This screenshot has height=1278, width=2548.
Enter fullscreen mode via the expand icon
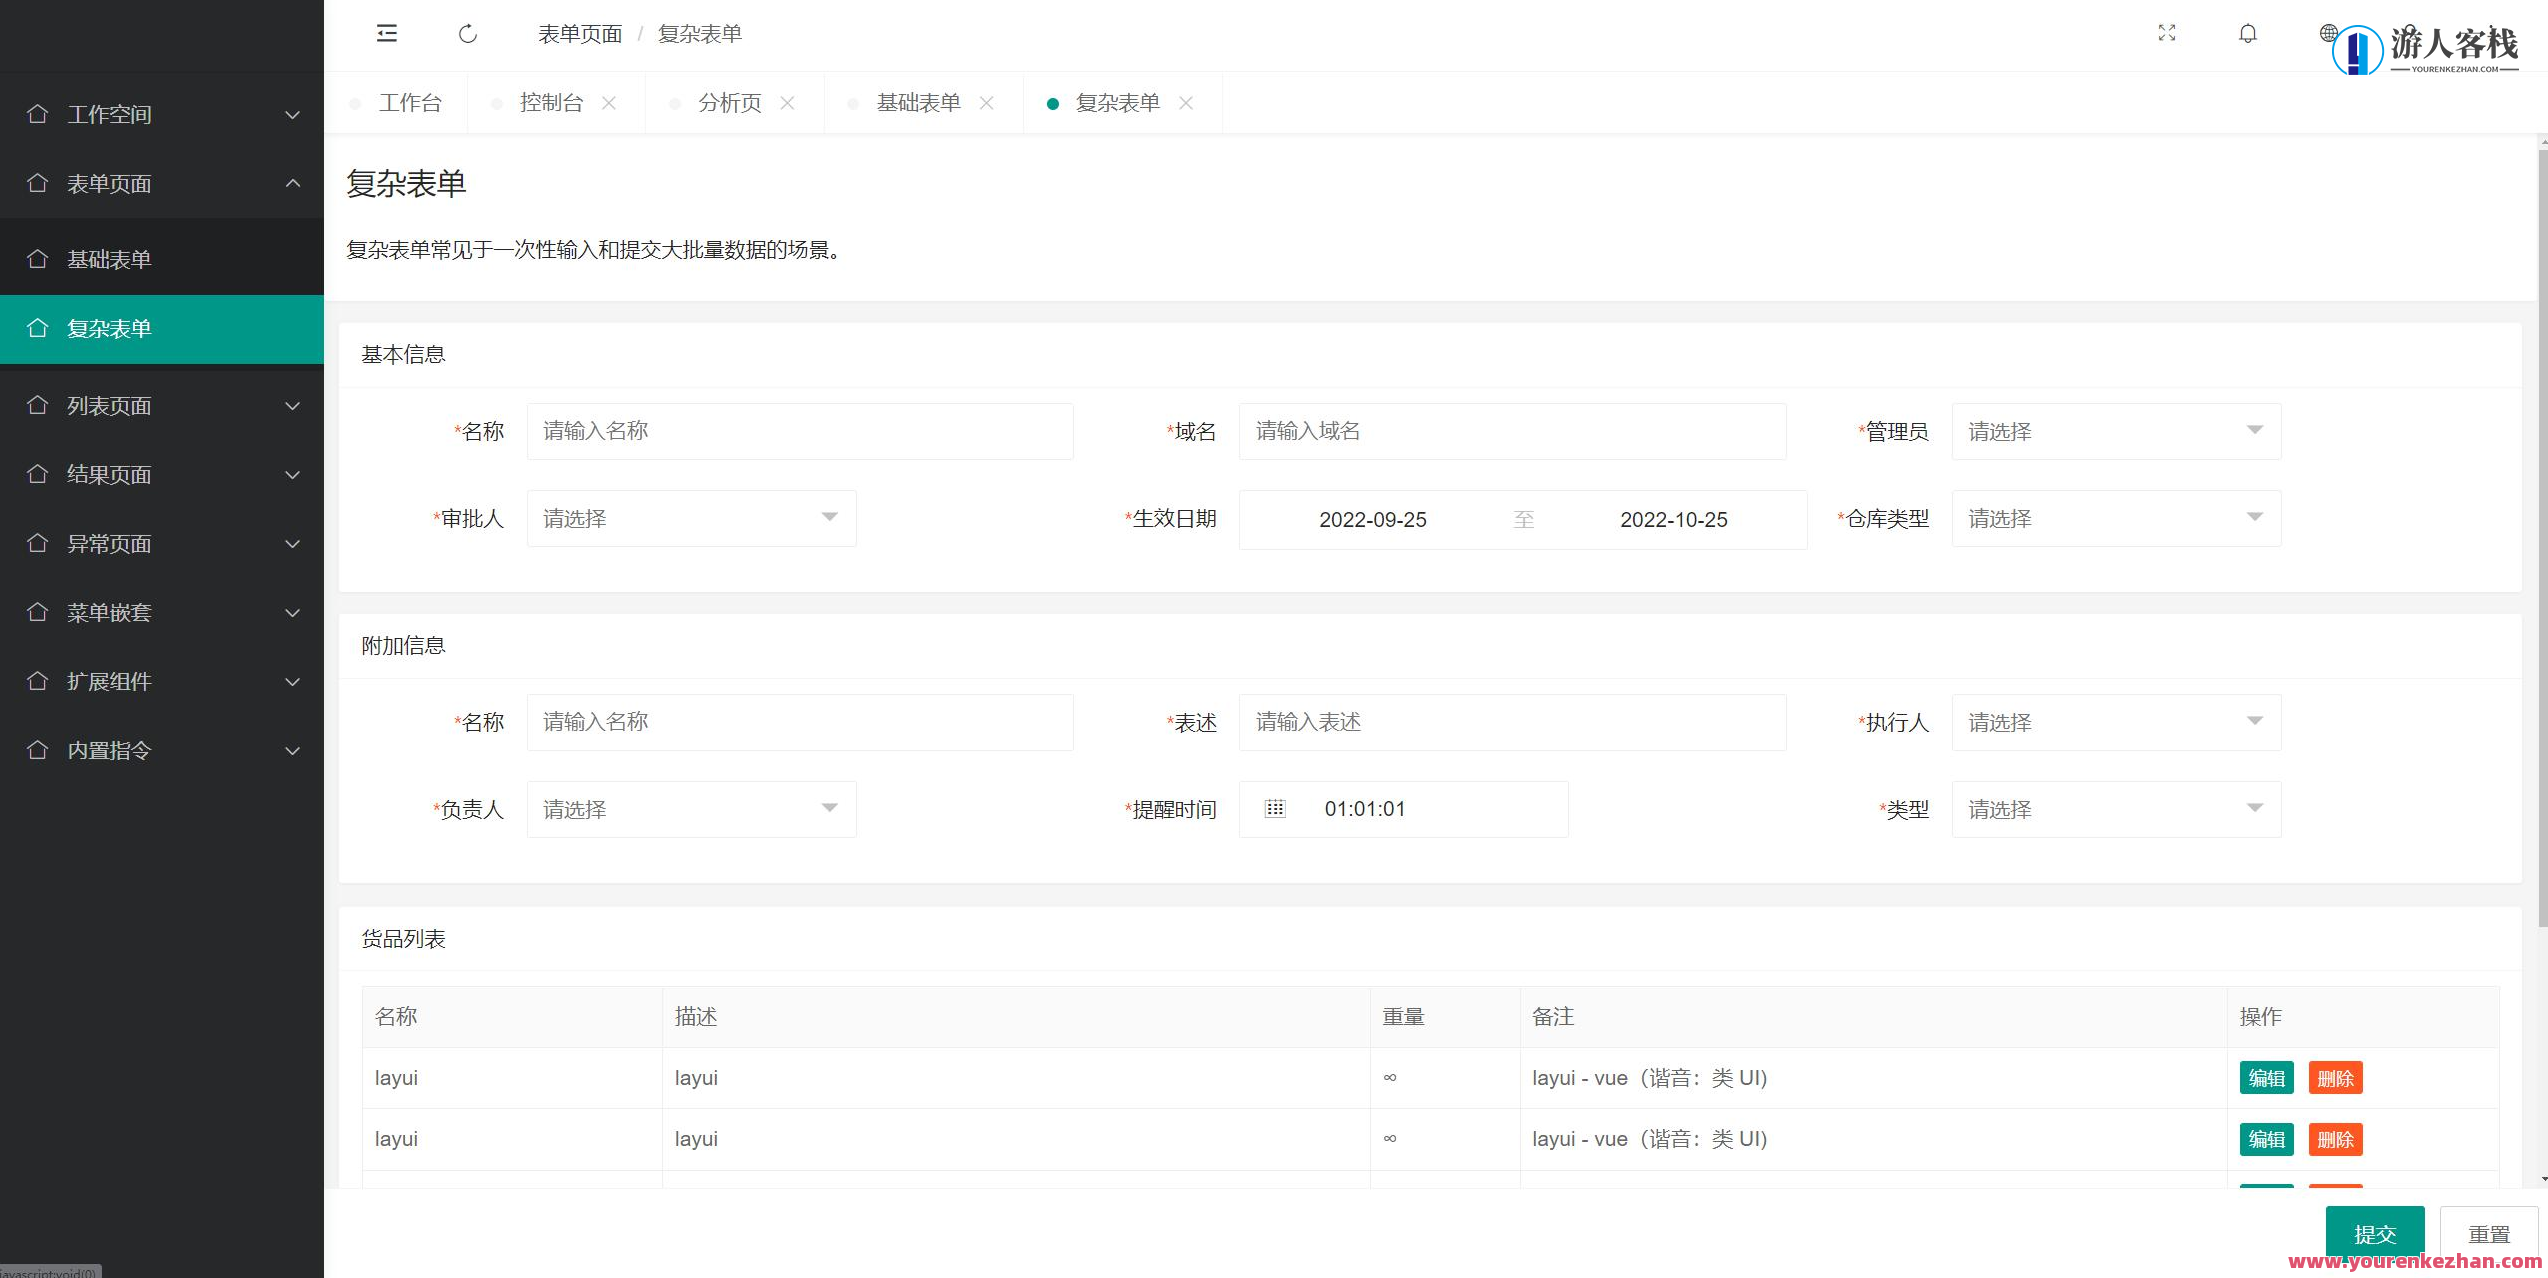click(x=2166, y=33)
